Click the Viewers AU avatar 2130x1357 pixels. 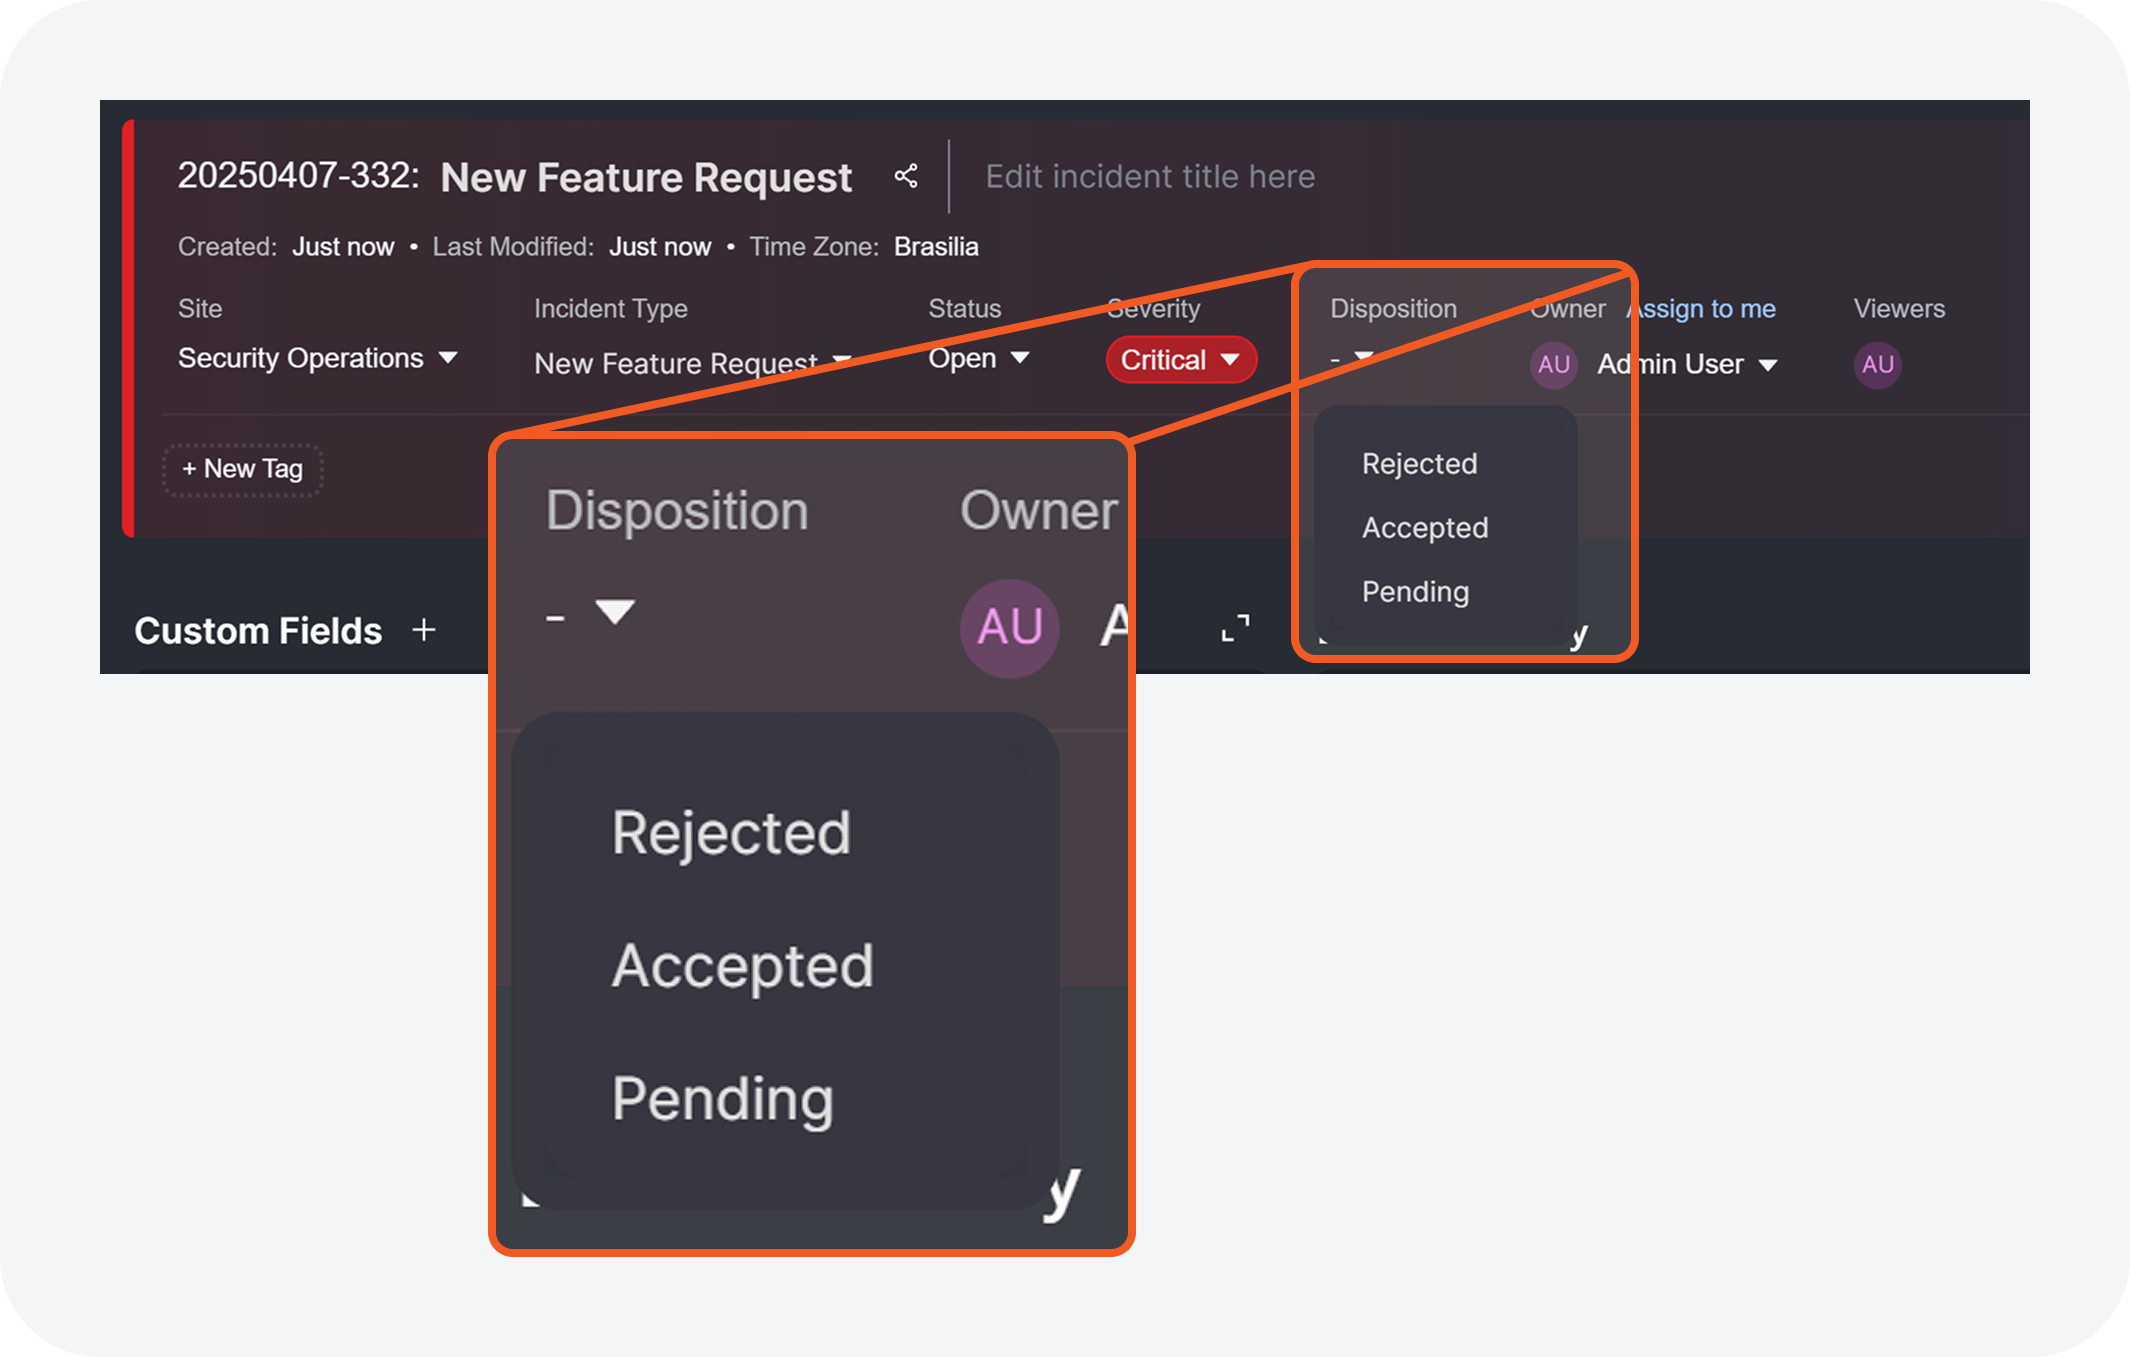(1877, 364)
